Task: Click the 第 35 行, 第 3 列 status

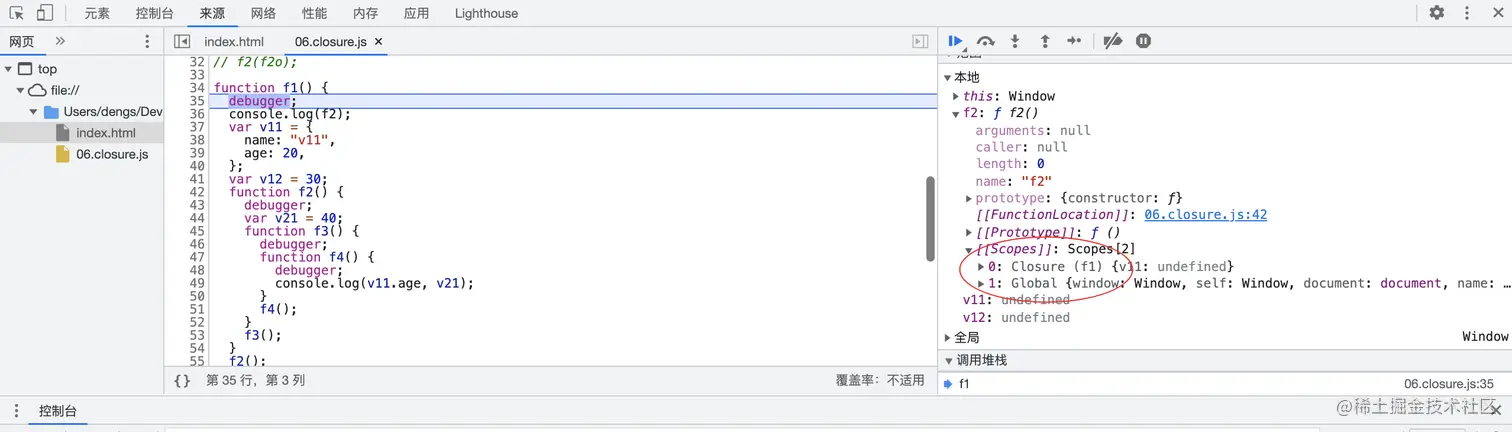Action: [255, 381]
